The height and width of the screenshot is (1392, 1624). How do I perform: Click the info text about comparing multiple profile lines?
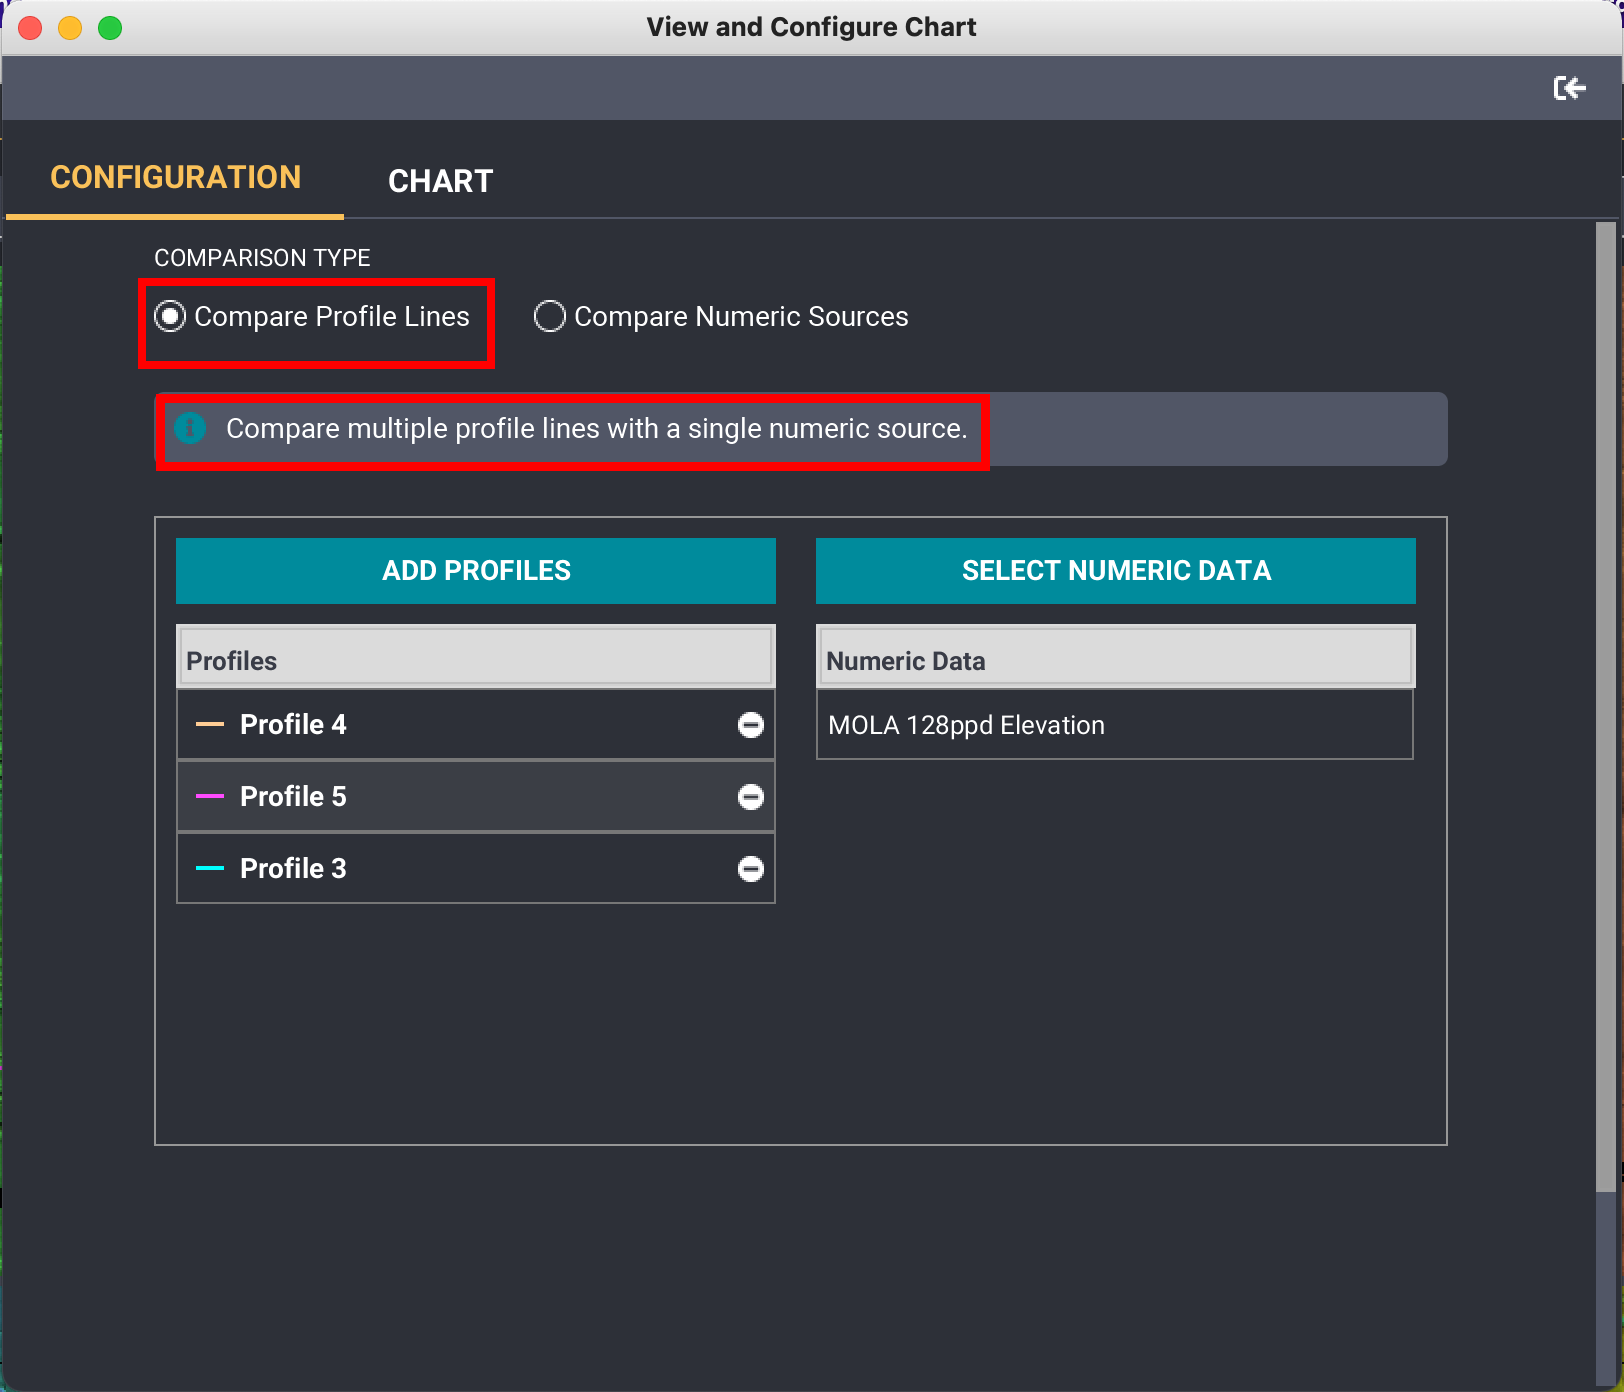pyautogui.click(x=597, y=428)
